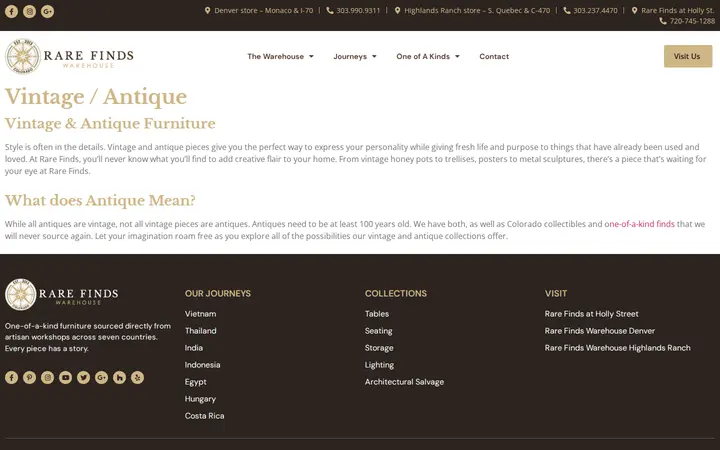Click the phone icon beside 303.237.4470
The image size is (720, 450).
567,10
